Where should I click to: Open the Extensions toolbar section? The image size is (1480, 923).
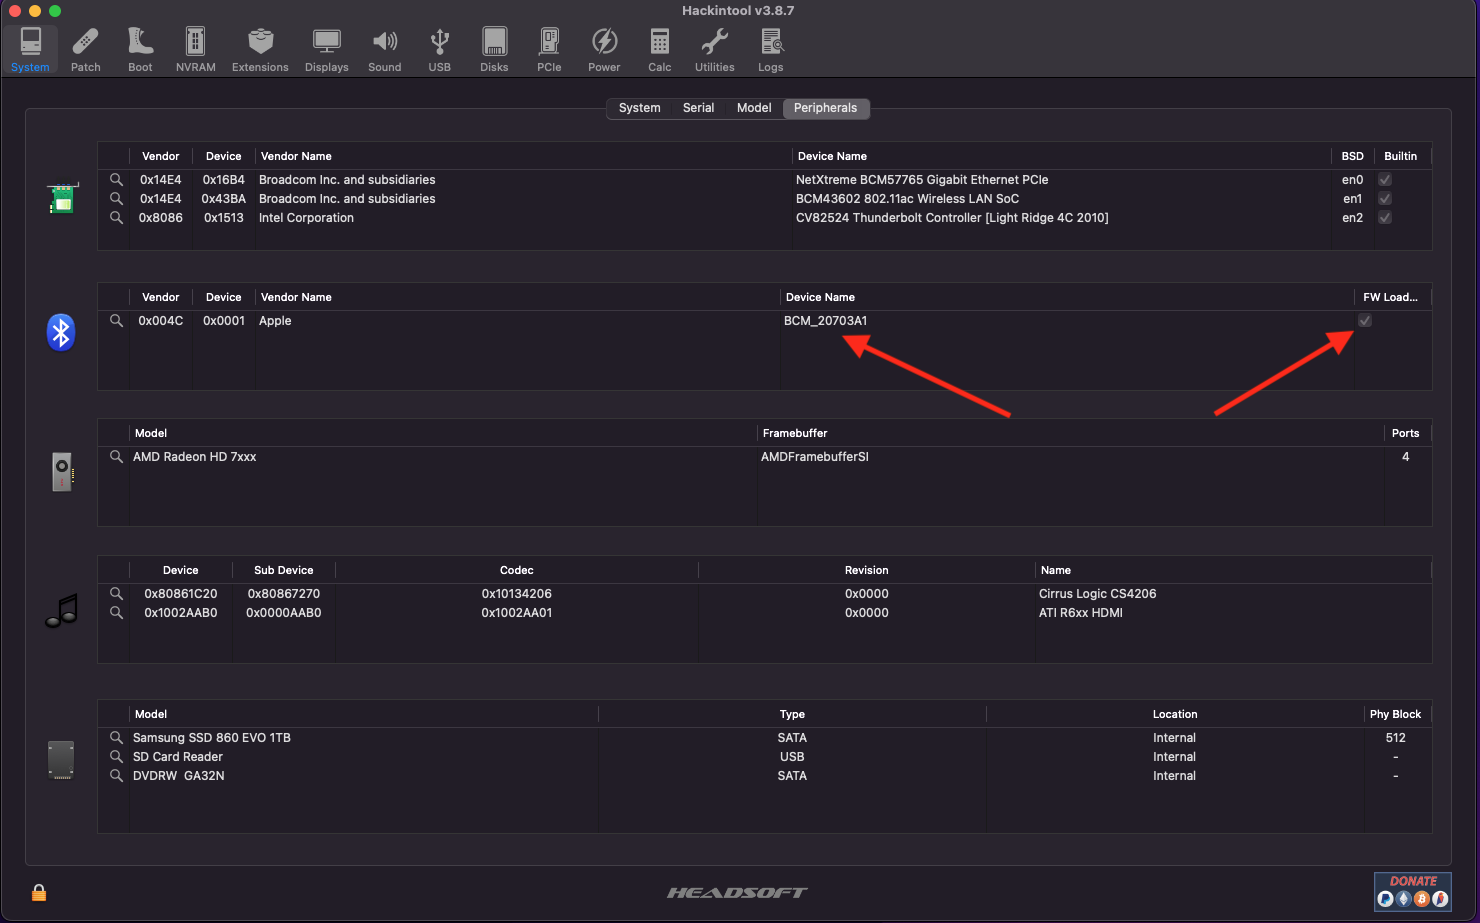pyautogui.click(x=260, y=50)
